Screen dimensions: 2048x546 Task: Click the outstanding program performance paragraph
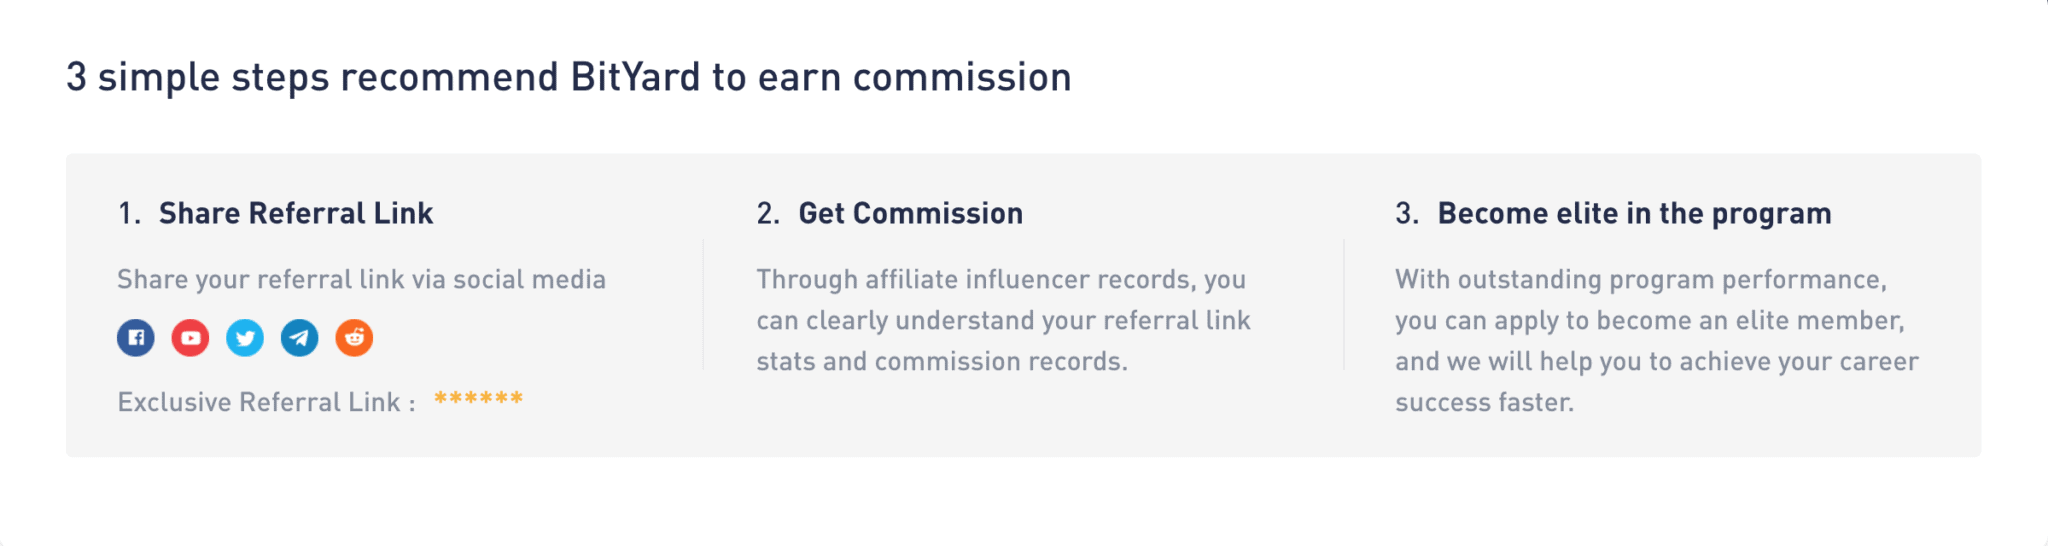click(x=1657, y=340)
